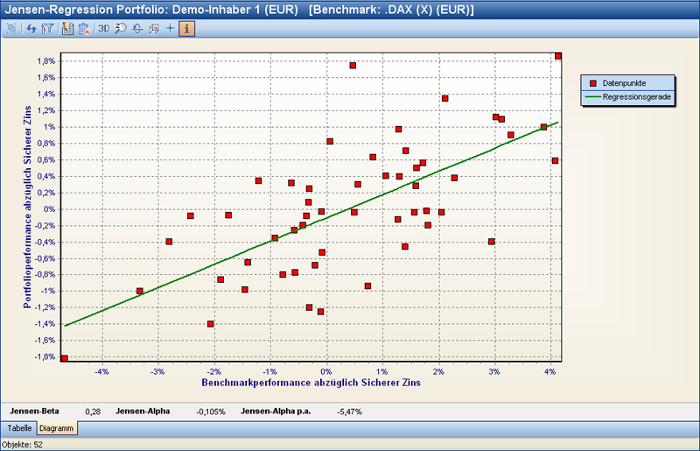Click the Jensen-Alpha p.a. value -5,47%
Image resolution: width=700 pixels, height=451 pixels.
pos(349,411)
